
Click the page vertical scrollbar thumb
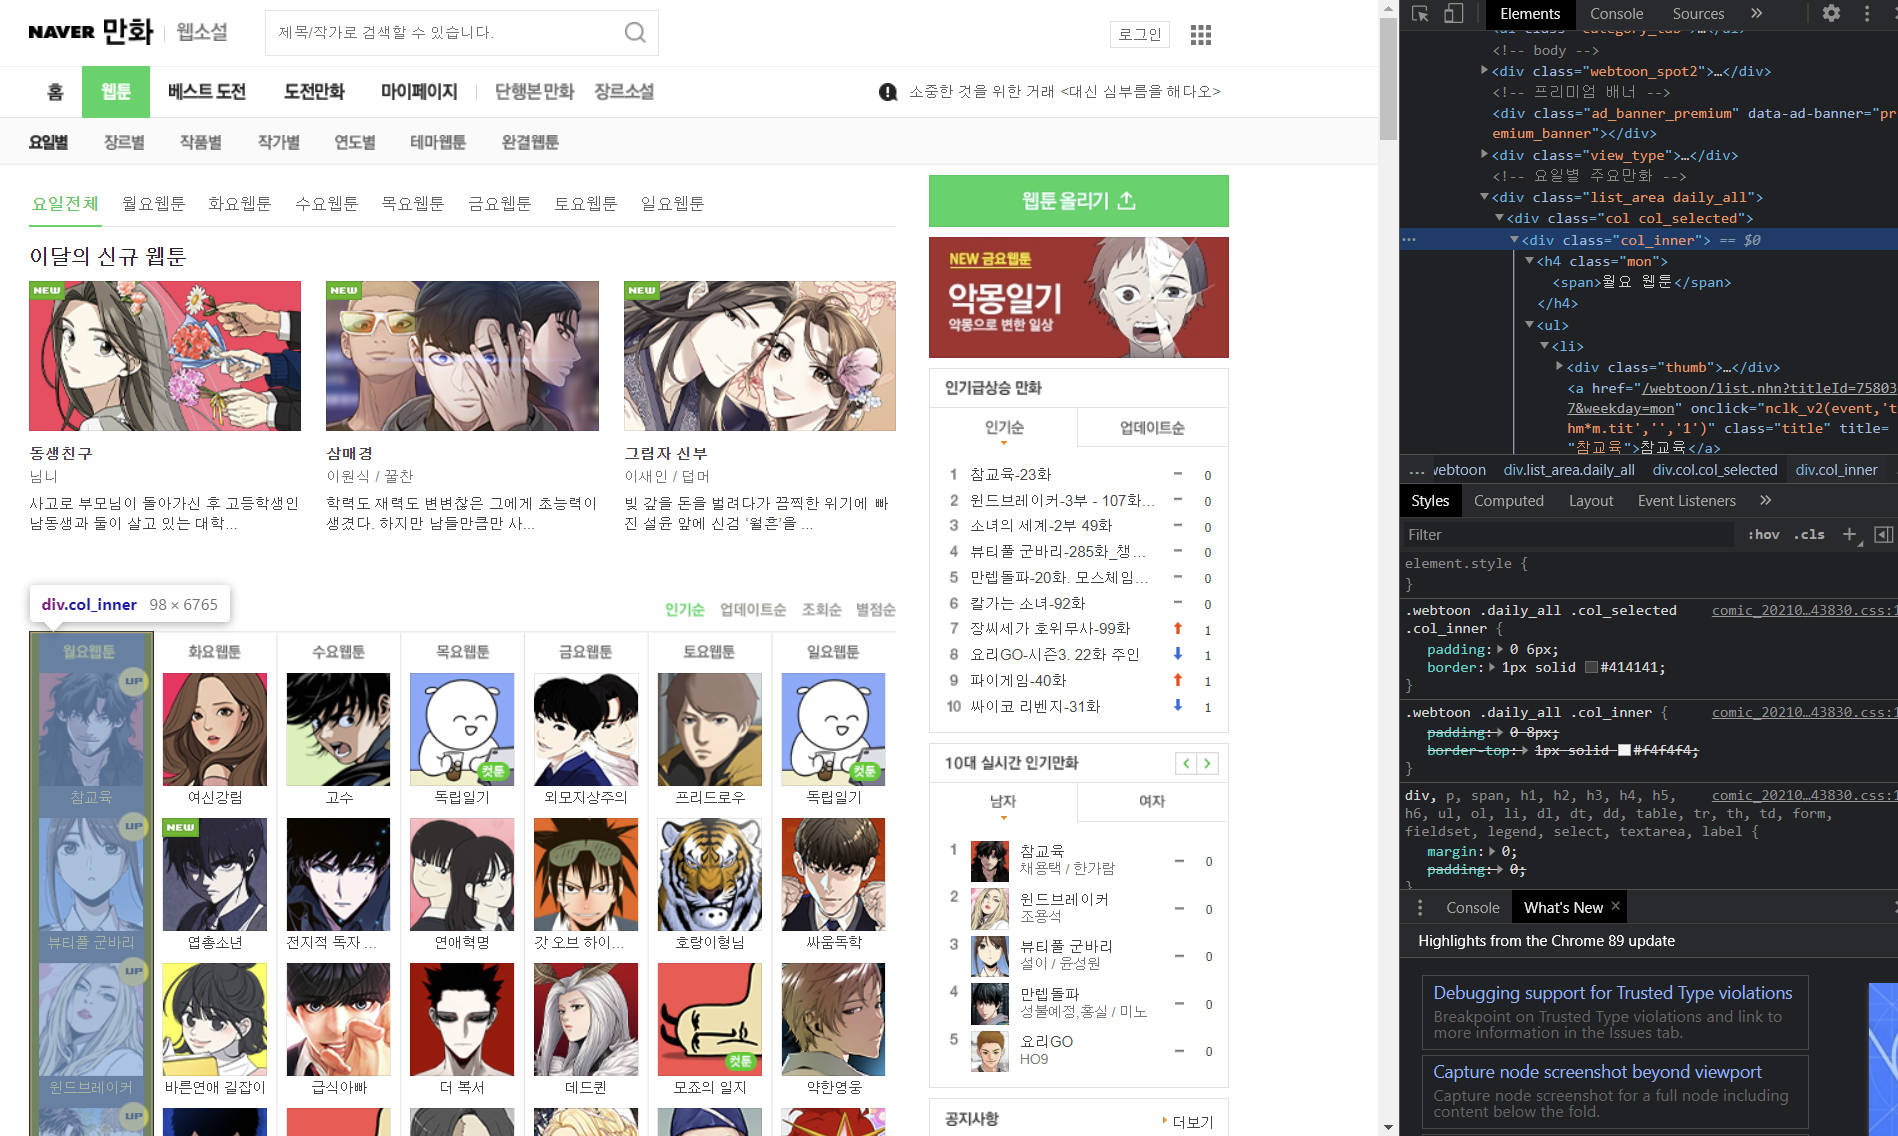click(x=1388, y=78)
